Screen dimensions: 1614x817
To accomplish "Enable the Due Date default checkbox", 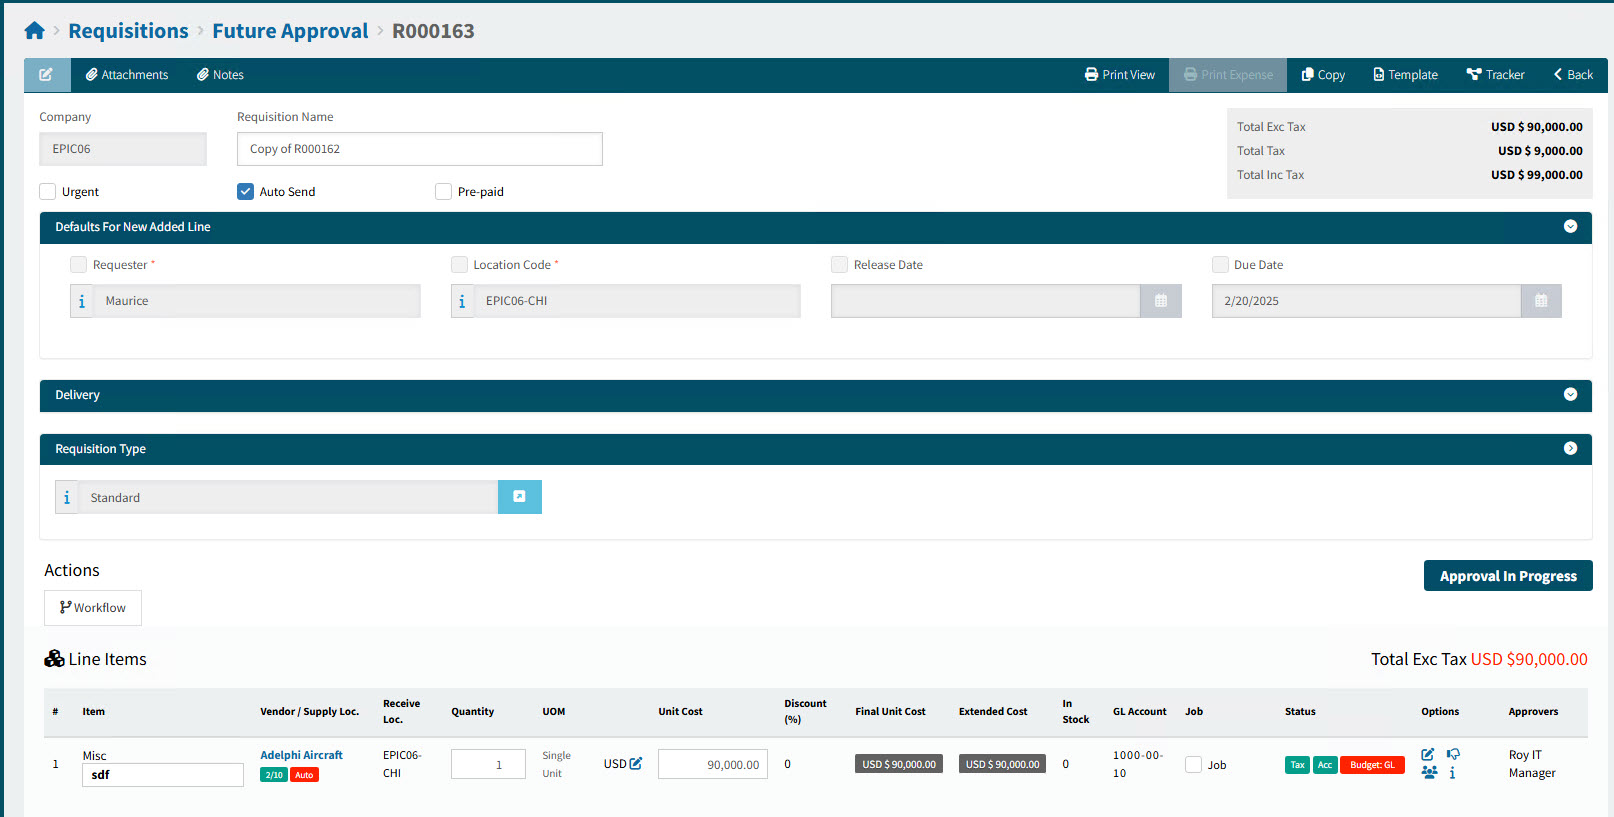I will coord(1220,265).
